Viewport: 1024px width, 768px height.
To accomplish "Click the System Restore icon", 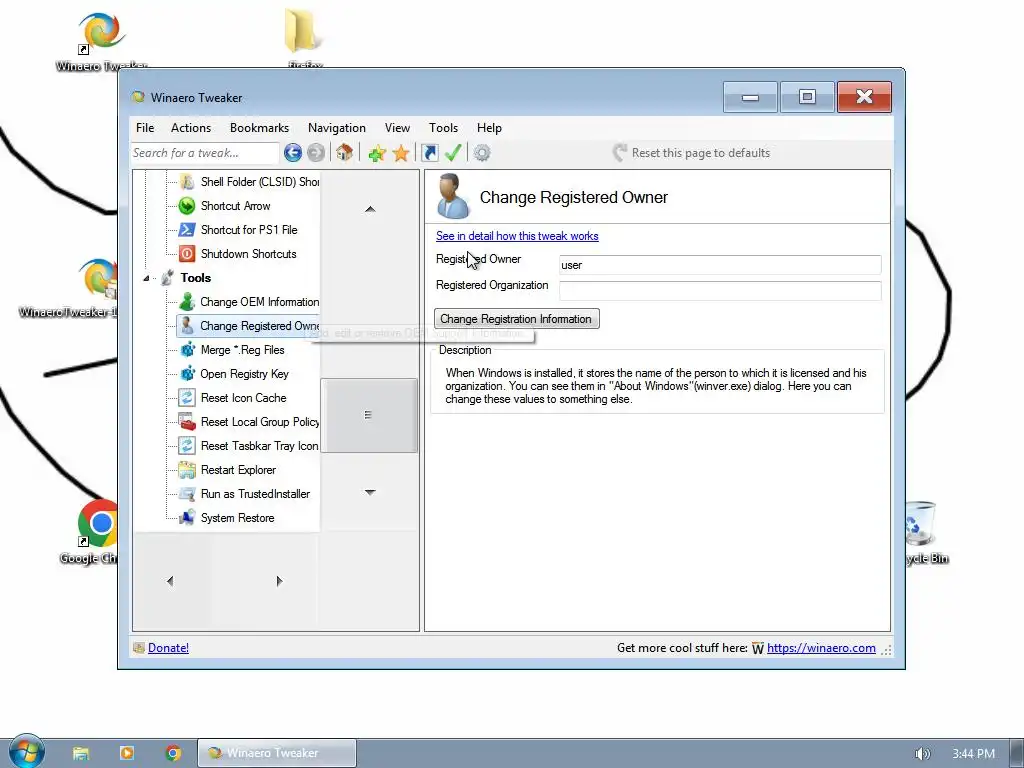I will [187, 518].
